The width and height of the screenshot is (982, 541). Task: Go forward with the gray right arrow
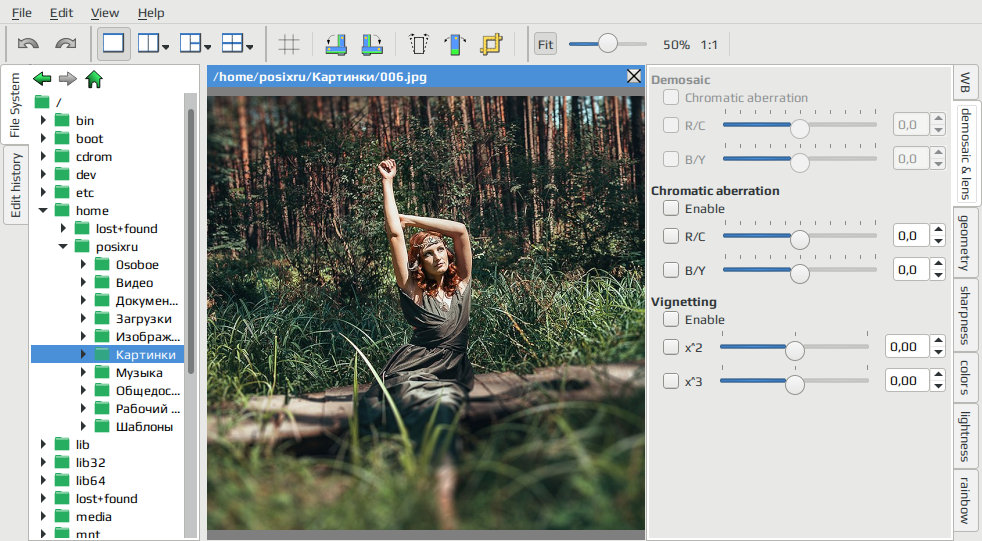68,79
